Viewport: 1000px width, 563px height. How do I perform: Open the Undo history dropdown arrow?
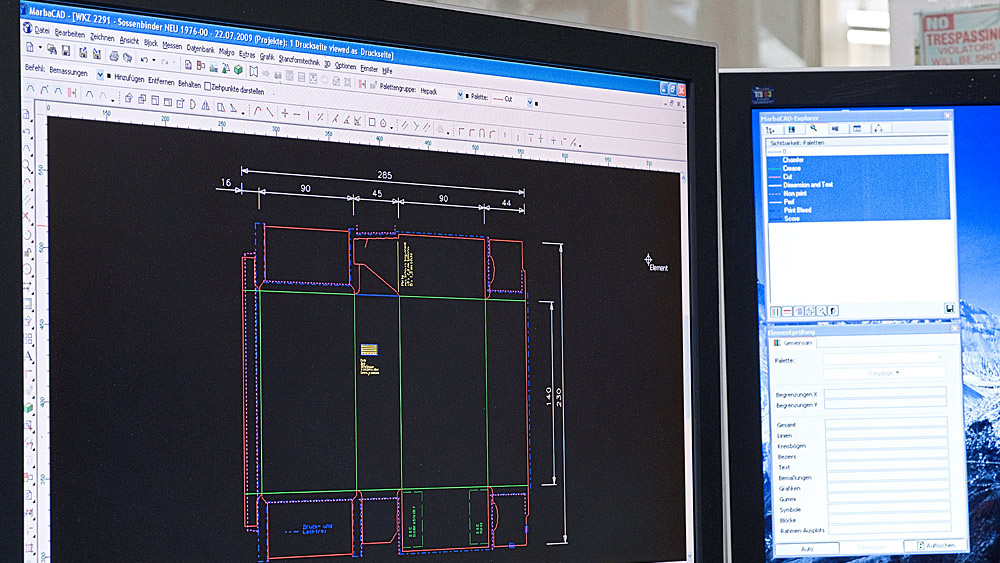click(x=154, y=61)
